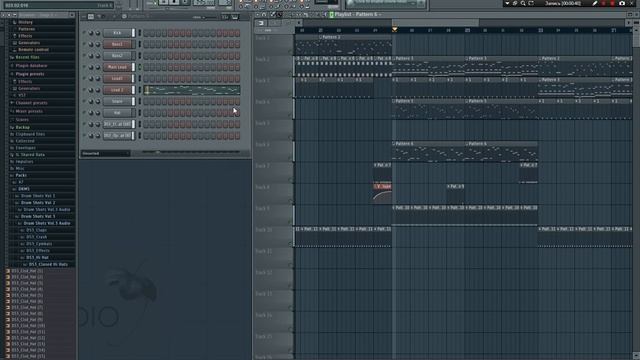Open Mixer presets in the browser
Image resolution: width=640 pixels, height=360 pixels.
tap(29, 111)
